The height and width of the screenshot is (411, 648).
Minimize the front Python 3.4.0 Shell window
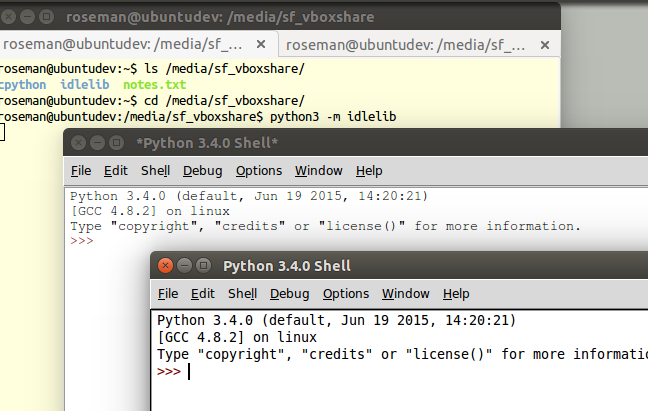tap(184, 266)
